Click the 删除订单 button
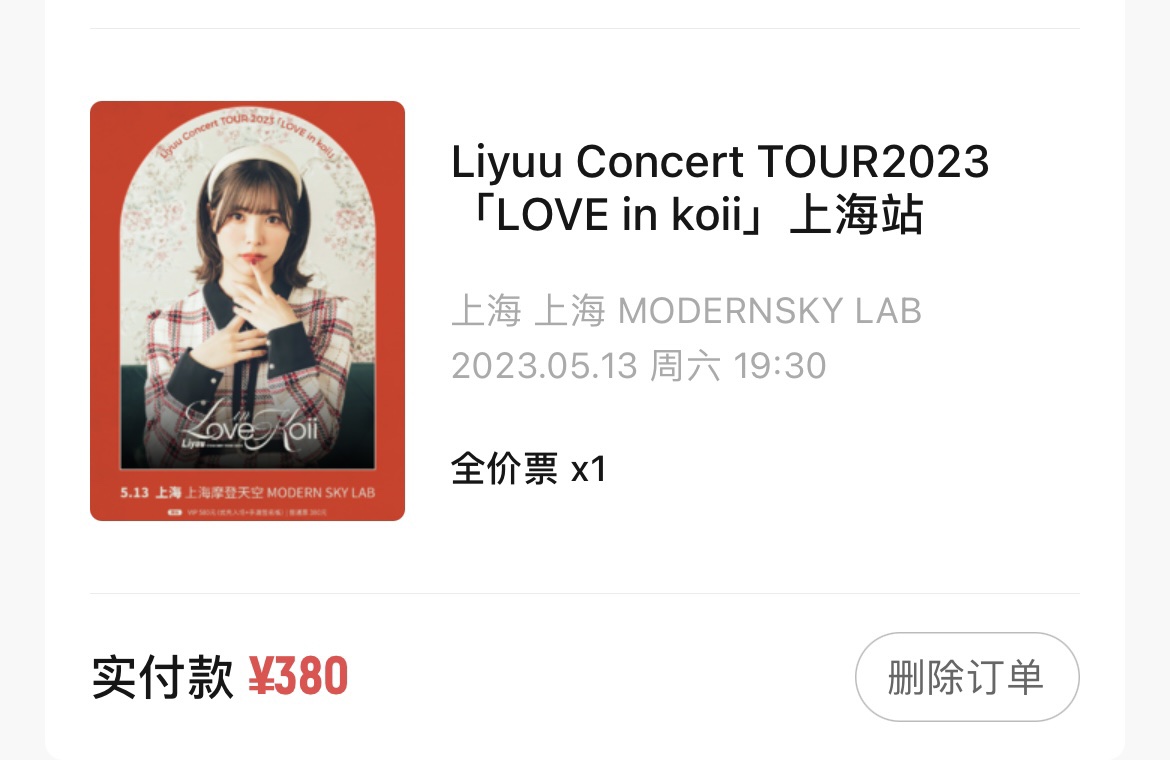This screenshot has height=760, width=1170. tap(967, 677)
